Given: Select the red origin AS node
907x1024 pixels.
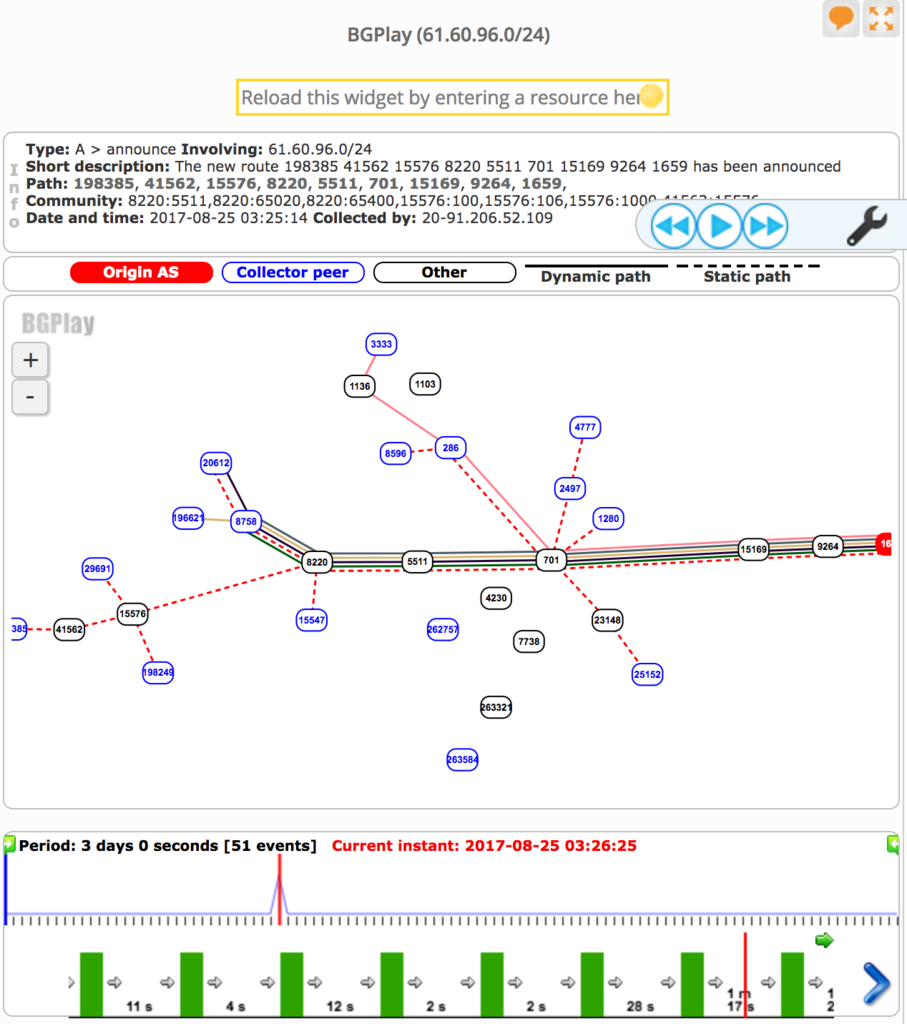Looking at the screenshot, I should [x=884, y=544].
